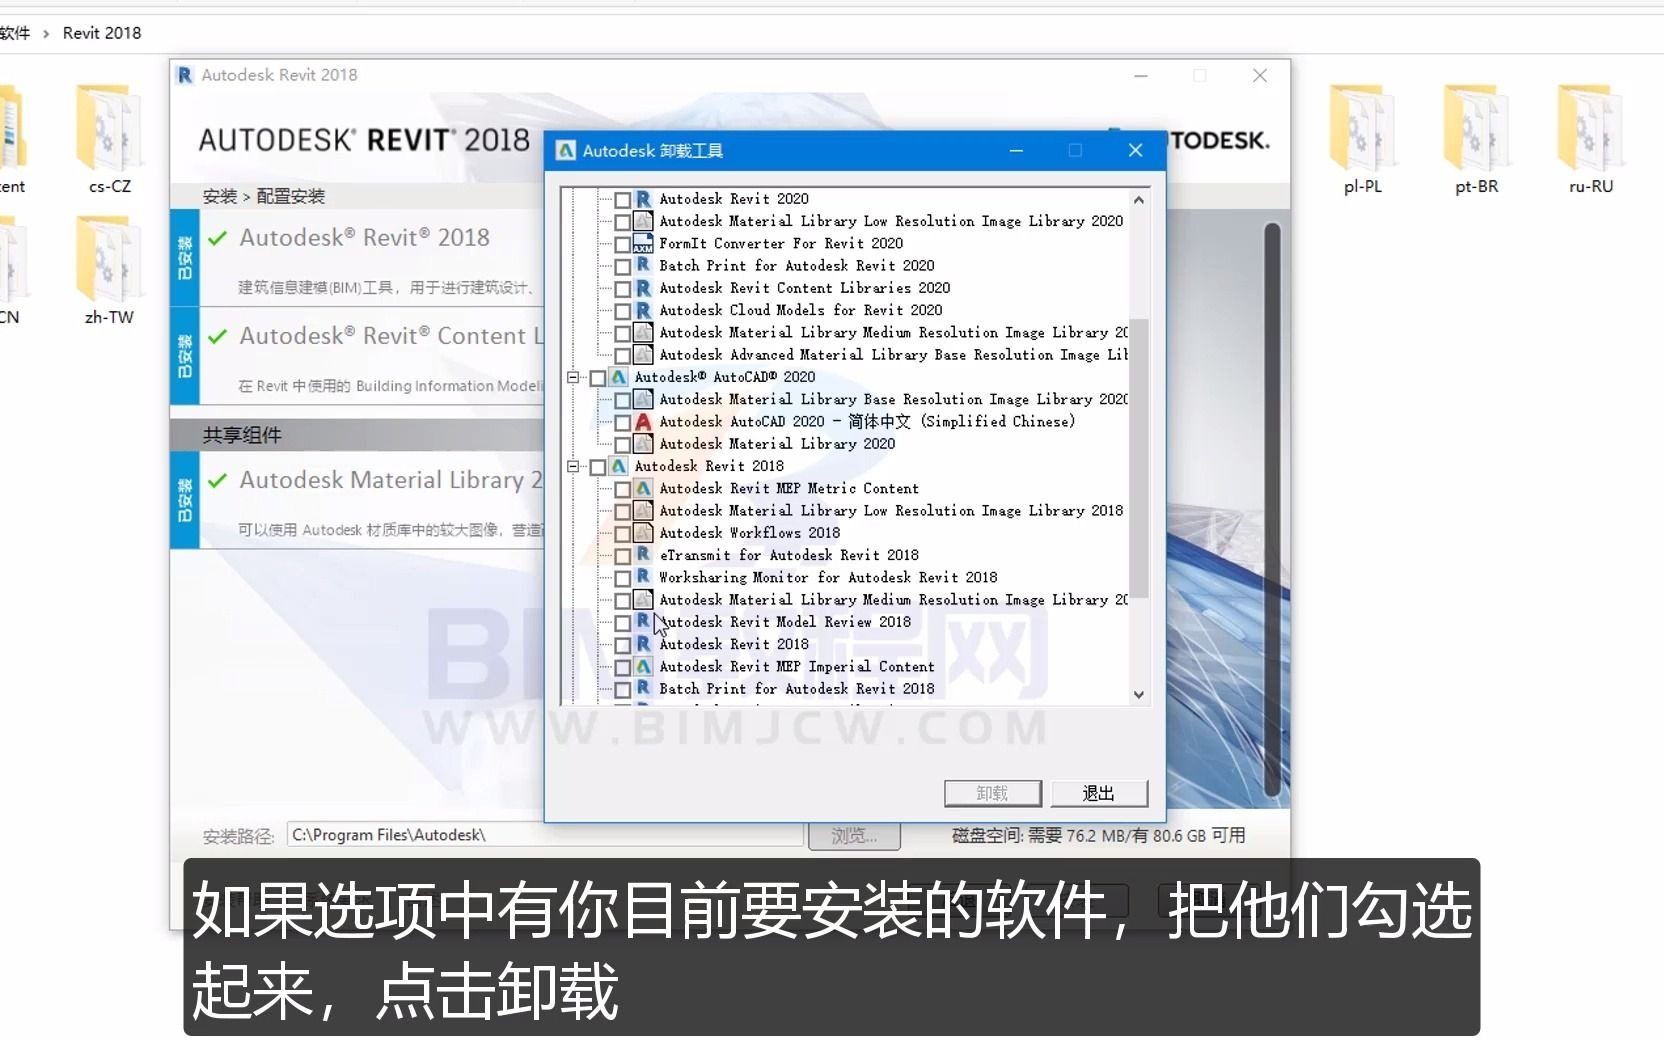This screenshot has width=1664, height=1040.
Task: Tick the eTransmit for Revit 2018 checkbox
Action: (622, 556)
